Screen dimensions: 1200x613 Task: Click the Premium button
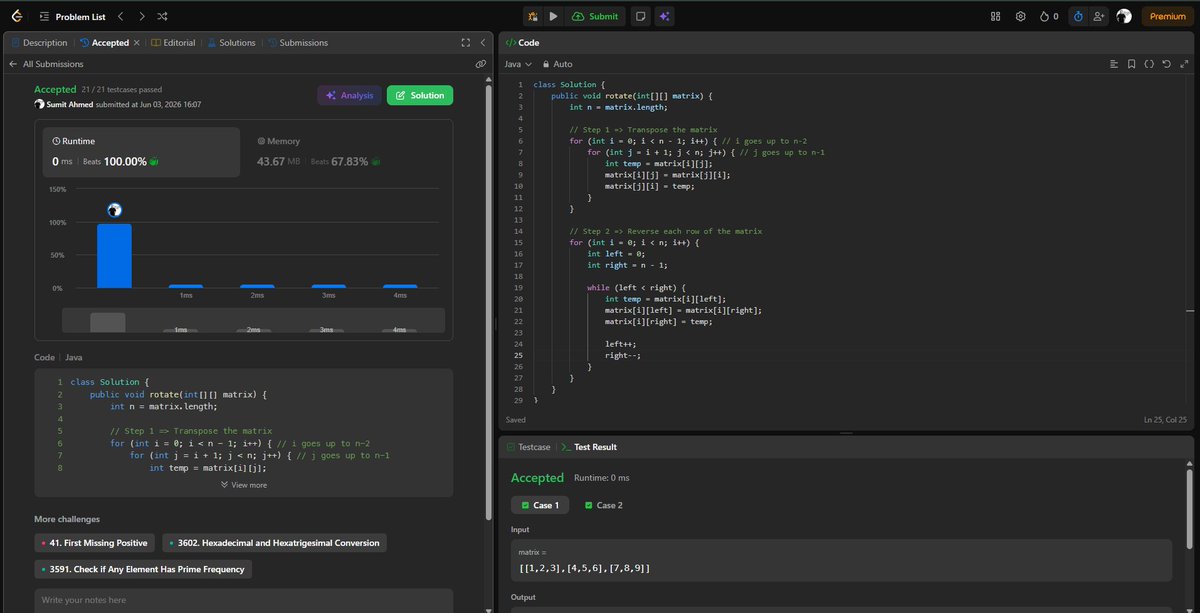click(1167, 17)
